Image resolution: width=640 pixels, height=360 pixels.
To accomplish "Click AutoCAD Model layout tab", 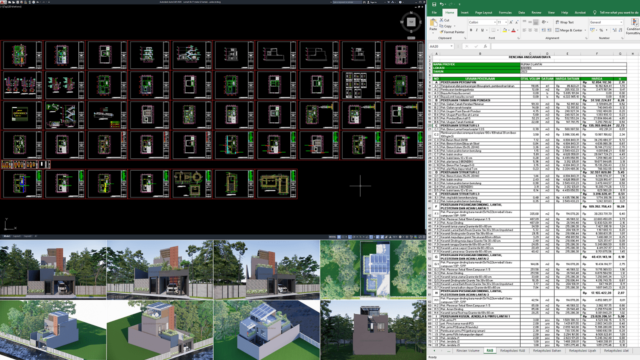I will [x=7, y=236].
